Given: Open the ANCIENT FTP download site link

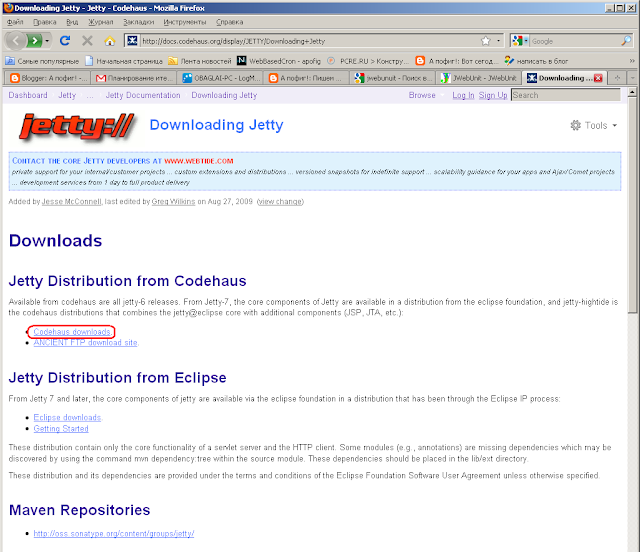Looking at the screenshot, I should (x=85, y=343).
